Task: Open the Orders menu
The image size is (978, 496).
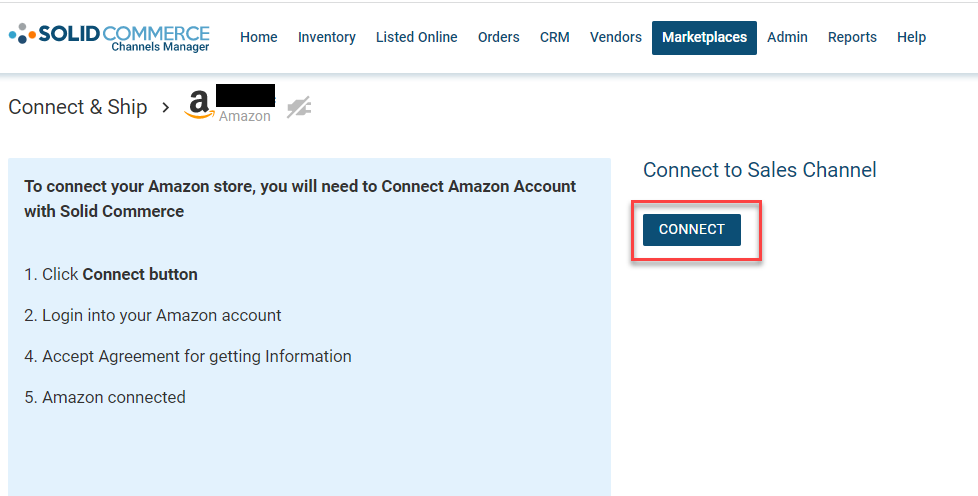Action: 498,37
